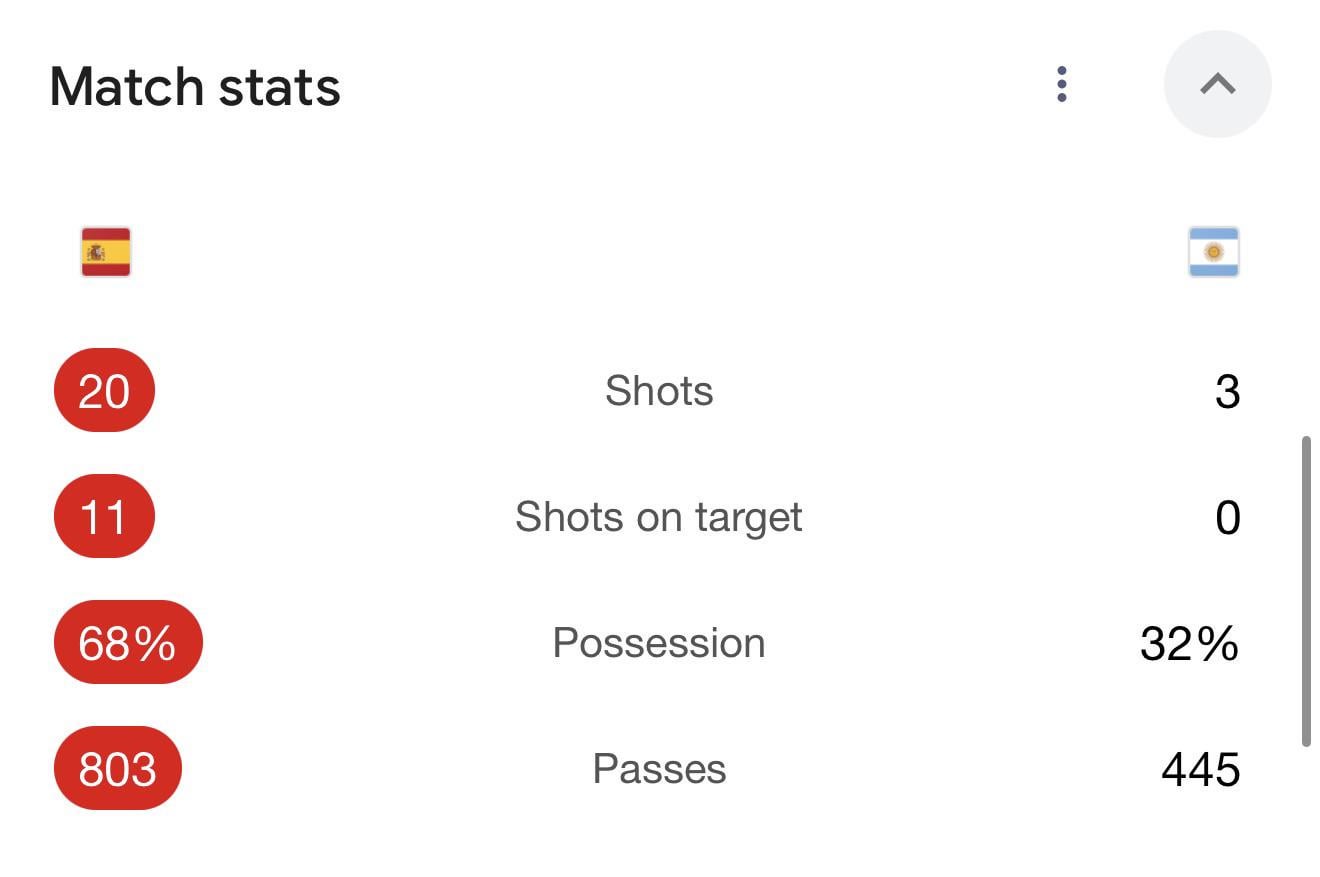Click the vertical scrollbar on the right

[x=1306, y=591]
